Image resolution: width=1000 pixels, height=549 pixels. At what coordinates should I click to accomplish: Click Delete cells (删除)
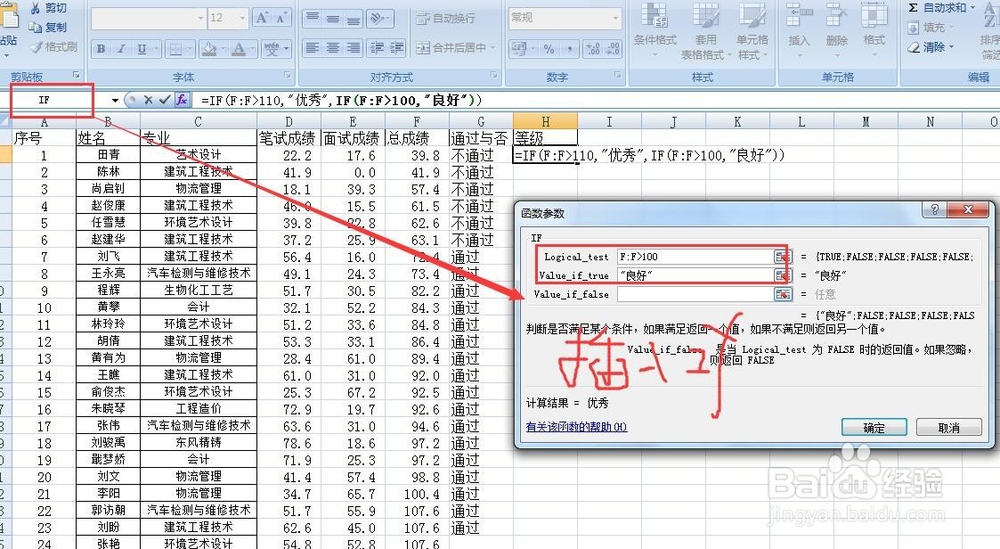tap(836, 31)
